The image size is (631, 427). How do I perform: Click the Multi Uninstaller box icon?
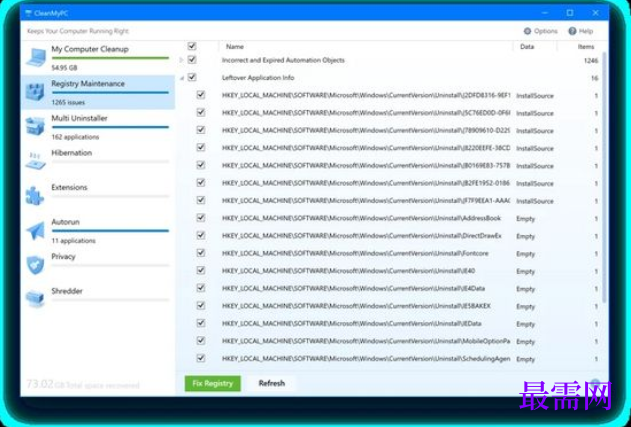pos(35,126)
